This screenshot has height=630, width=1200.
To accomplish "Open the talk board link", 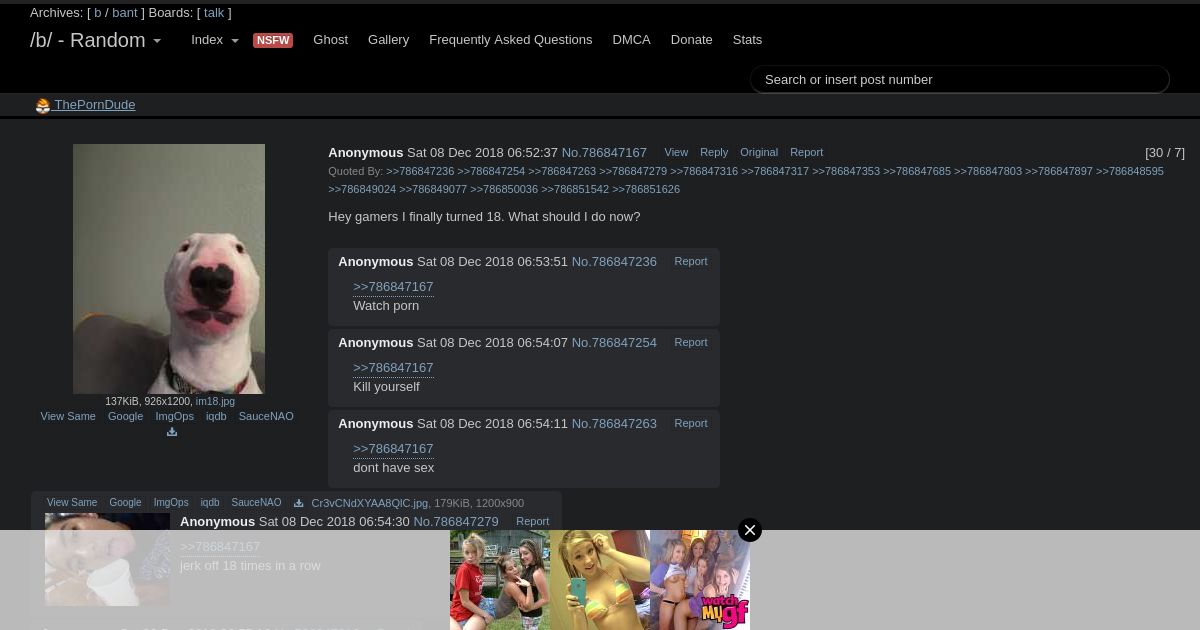I will (214, 13).
